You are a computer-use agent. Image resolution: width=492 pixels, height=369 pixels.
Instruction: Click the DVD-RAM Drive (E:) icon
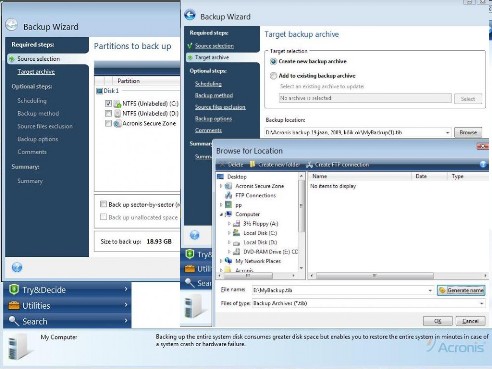point(236,252)
